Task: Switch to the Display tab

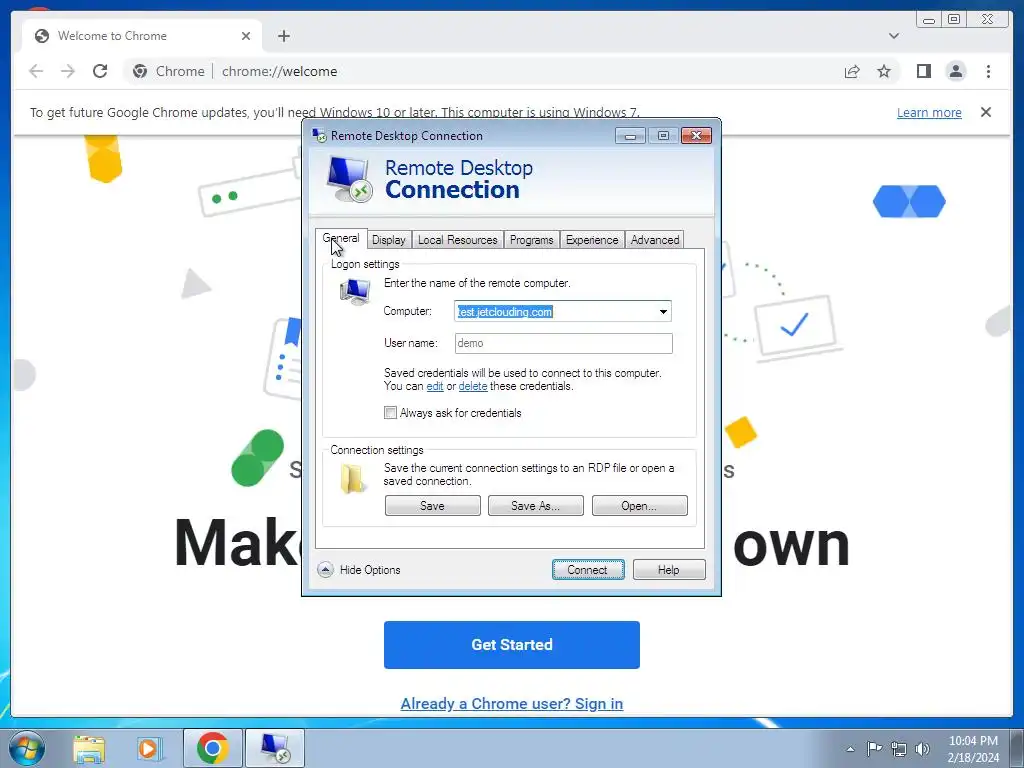Action: (389, 240)
